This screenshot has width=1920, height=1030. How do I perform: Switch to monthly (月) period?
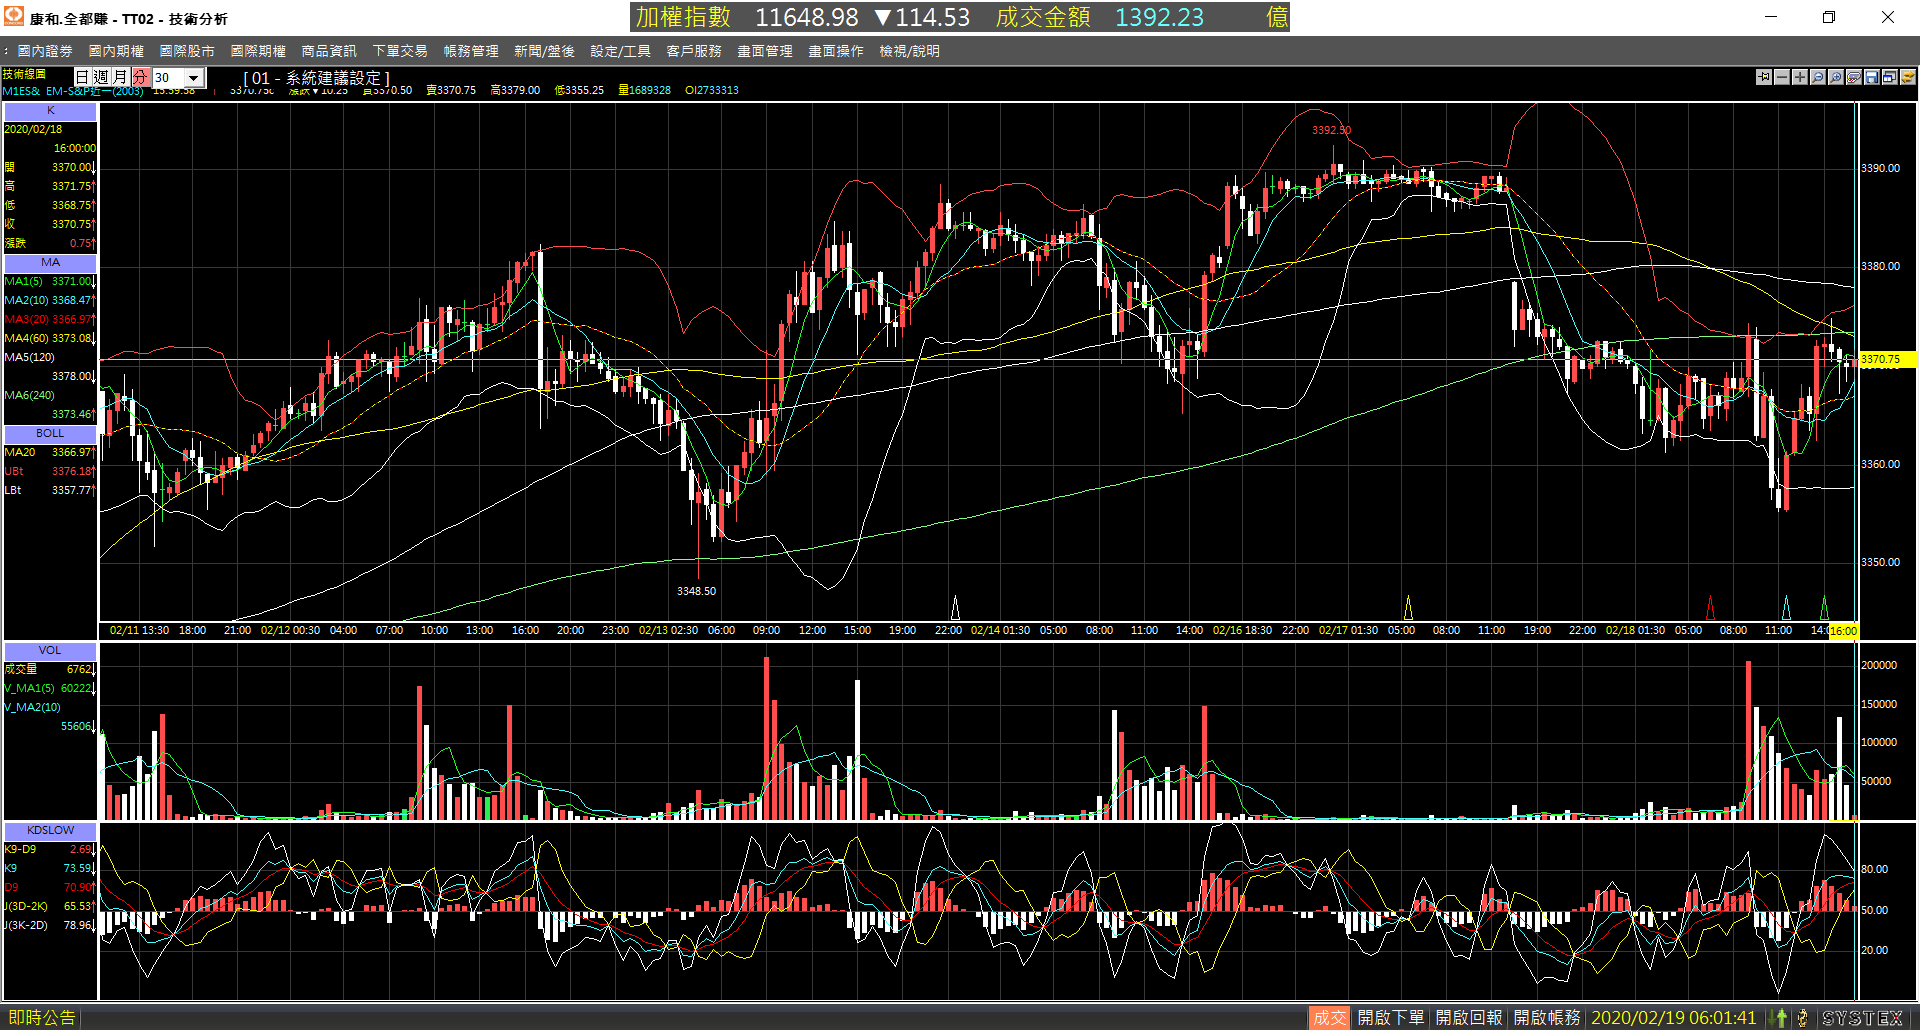121,77
